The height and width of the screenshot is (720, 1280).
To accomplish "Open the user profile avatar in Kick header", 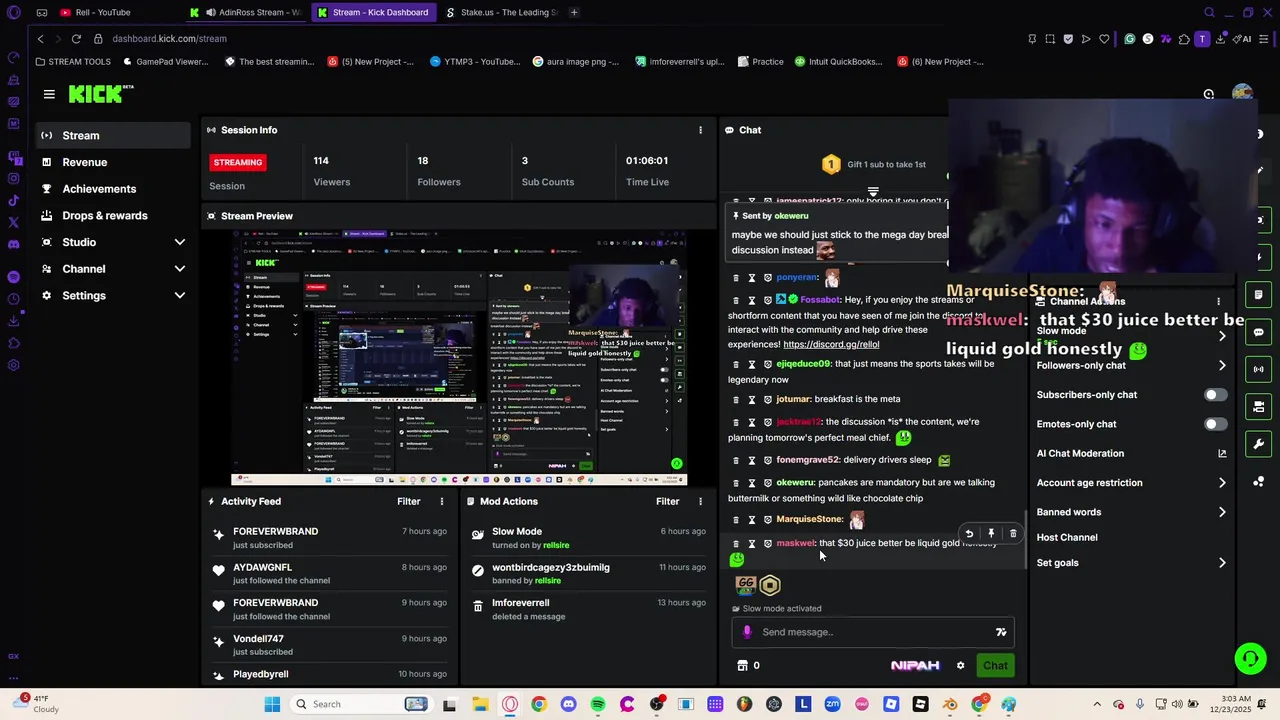I will [1242, 94].
